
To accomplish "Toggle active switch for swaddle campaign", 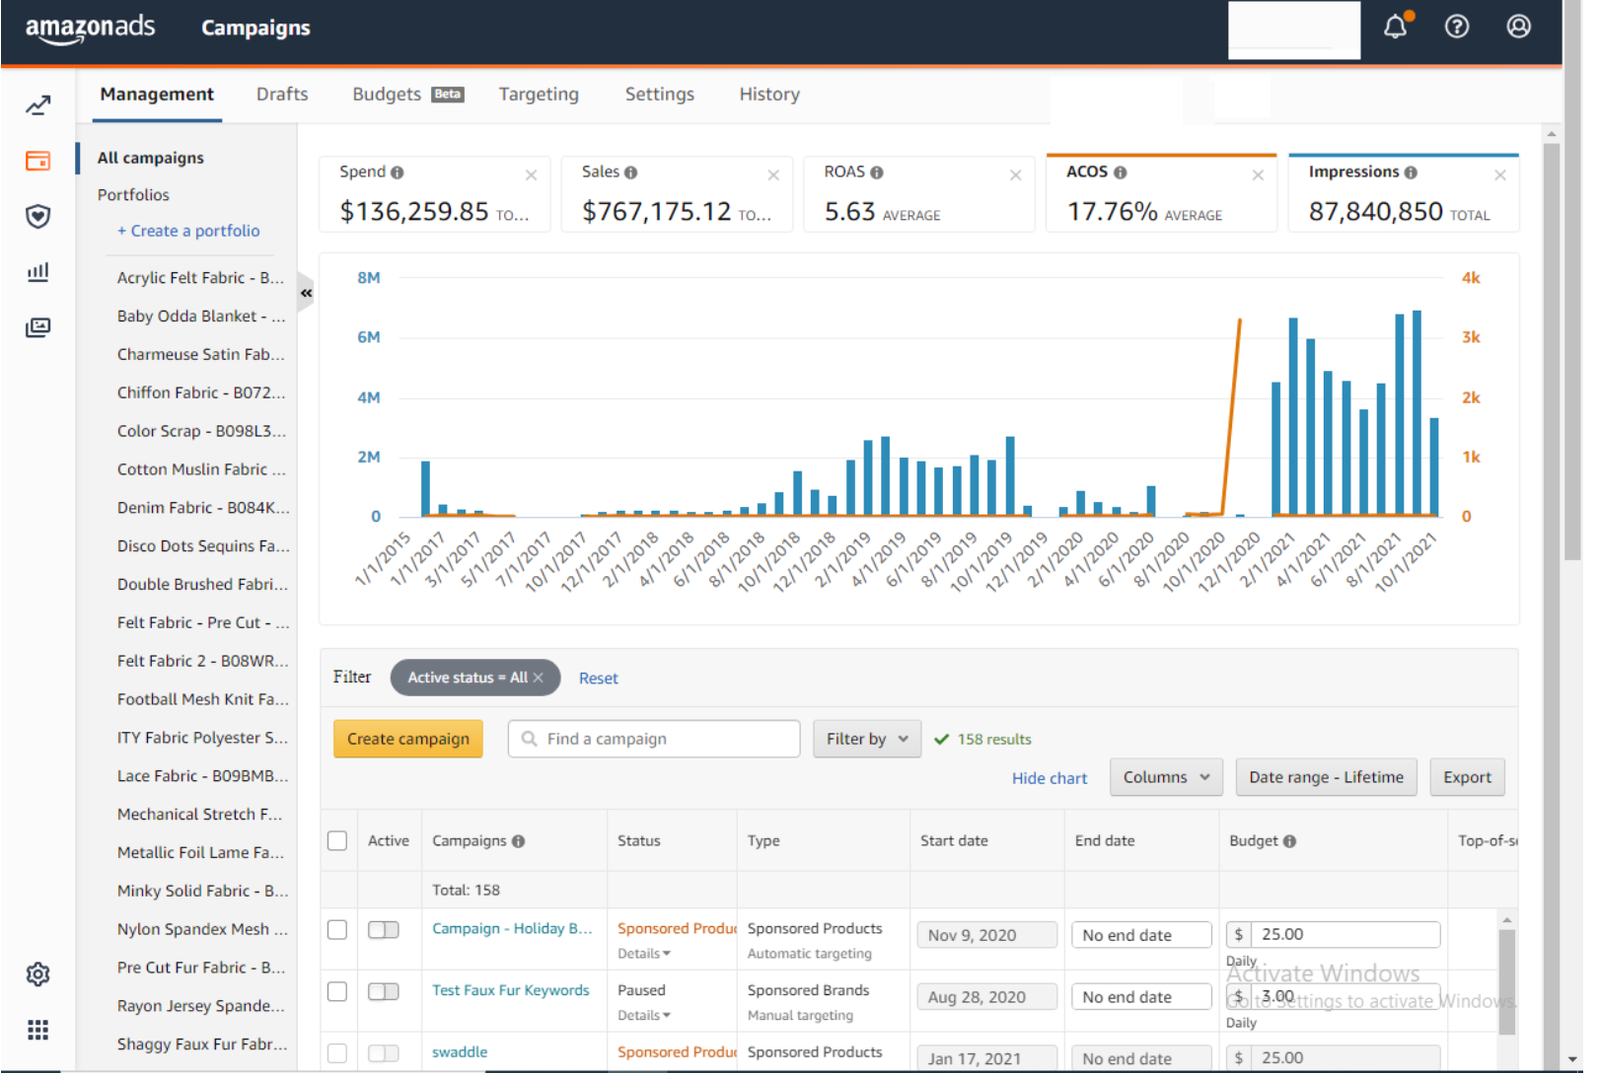I will (383, 1053).
